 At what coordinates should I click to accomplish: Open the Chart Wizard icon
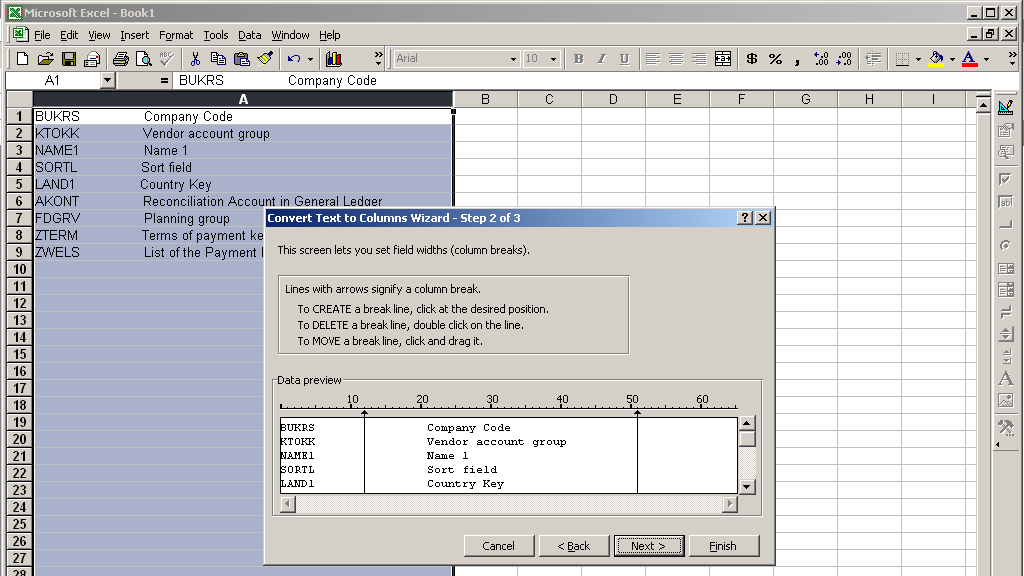[x=333, y=59]
